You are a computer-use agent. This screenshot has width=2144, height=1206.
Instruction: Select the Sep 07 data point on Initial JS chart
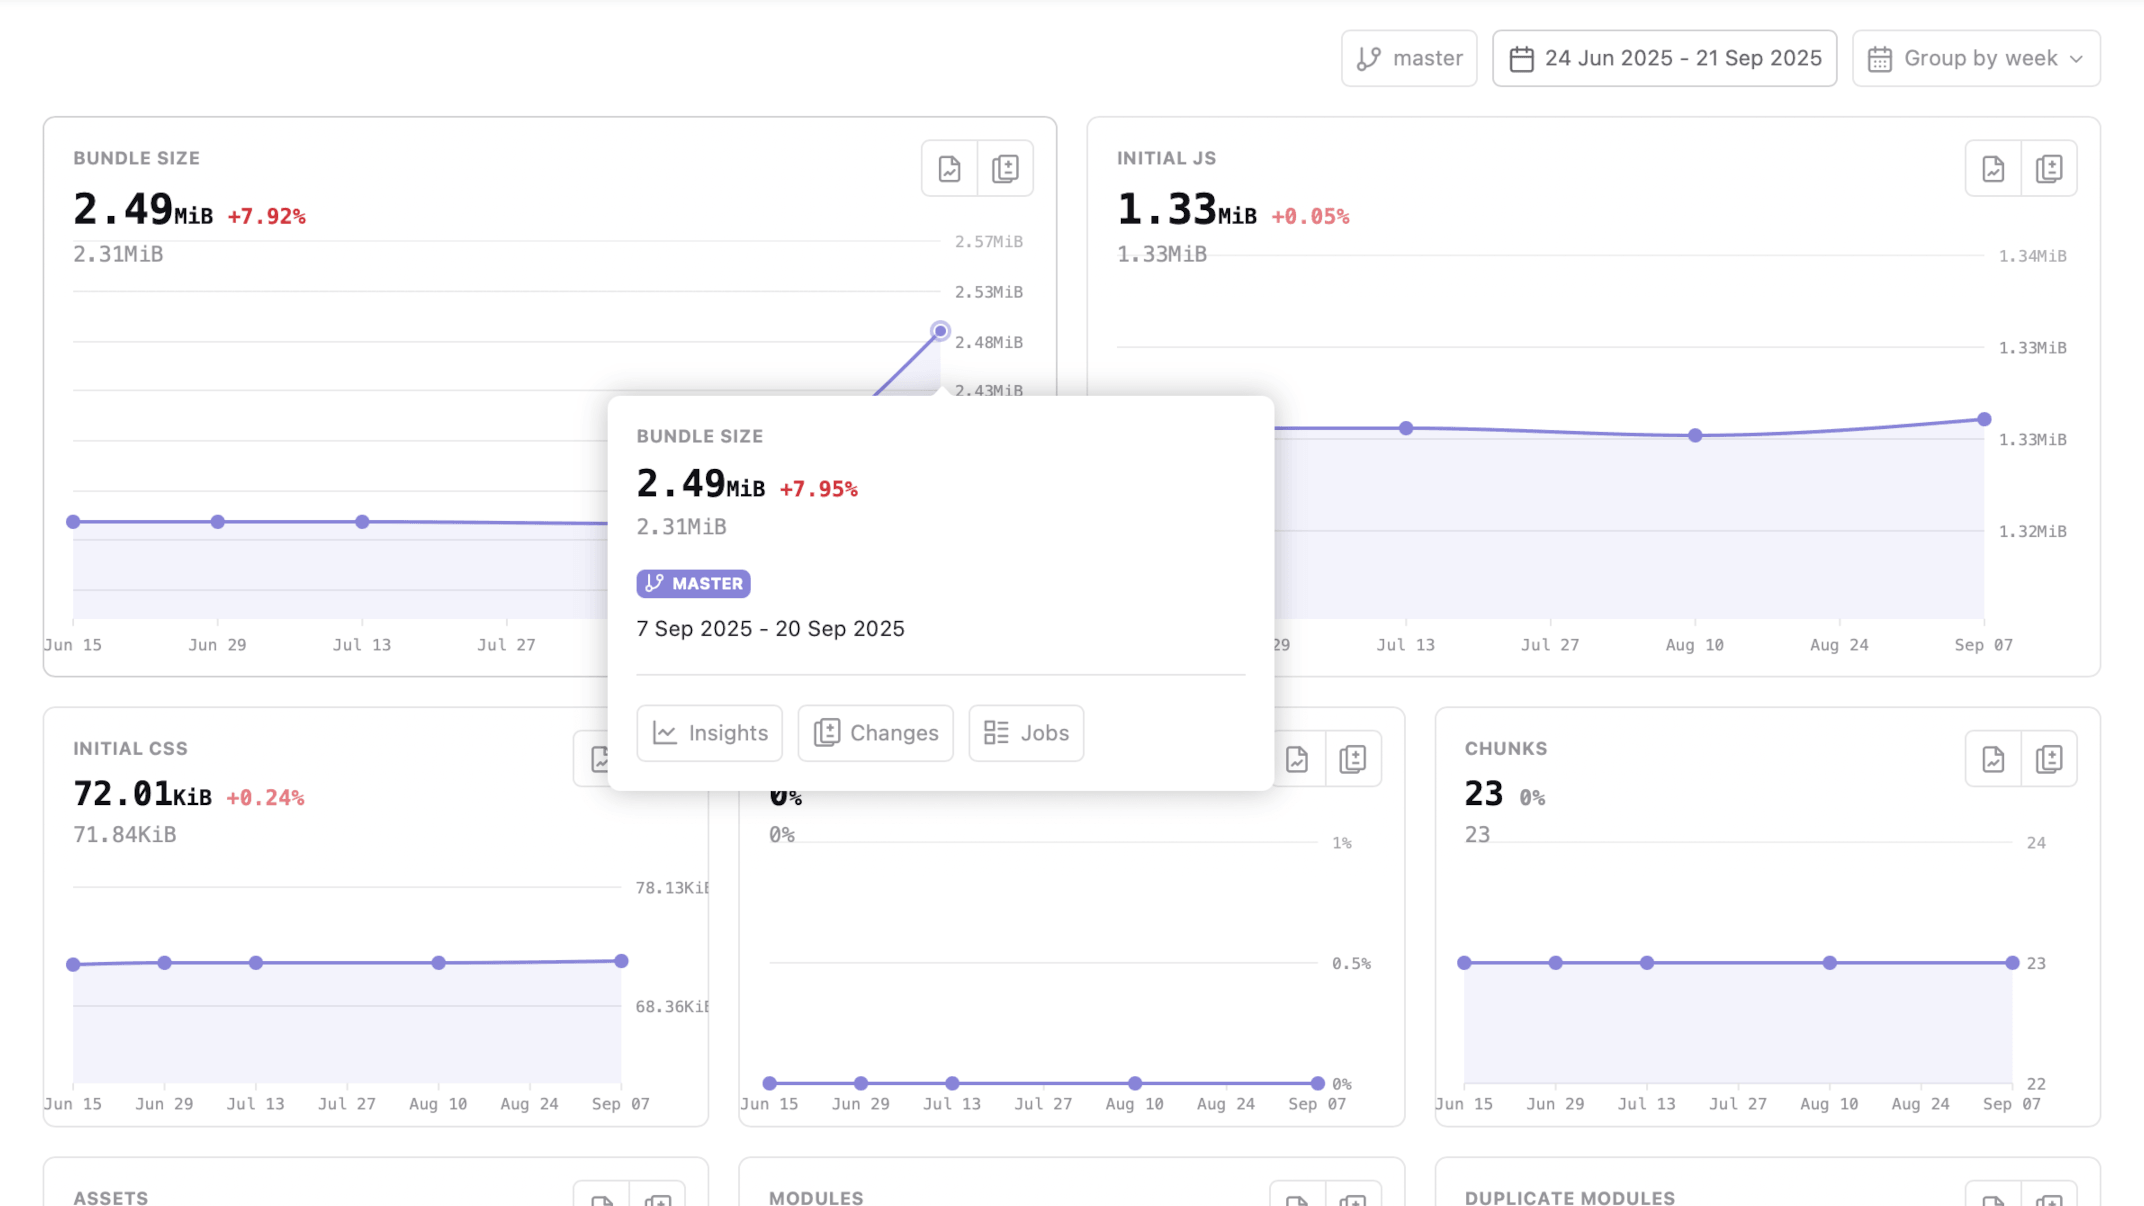[1983, 419]
